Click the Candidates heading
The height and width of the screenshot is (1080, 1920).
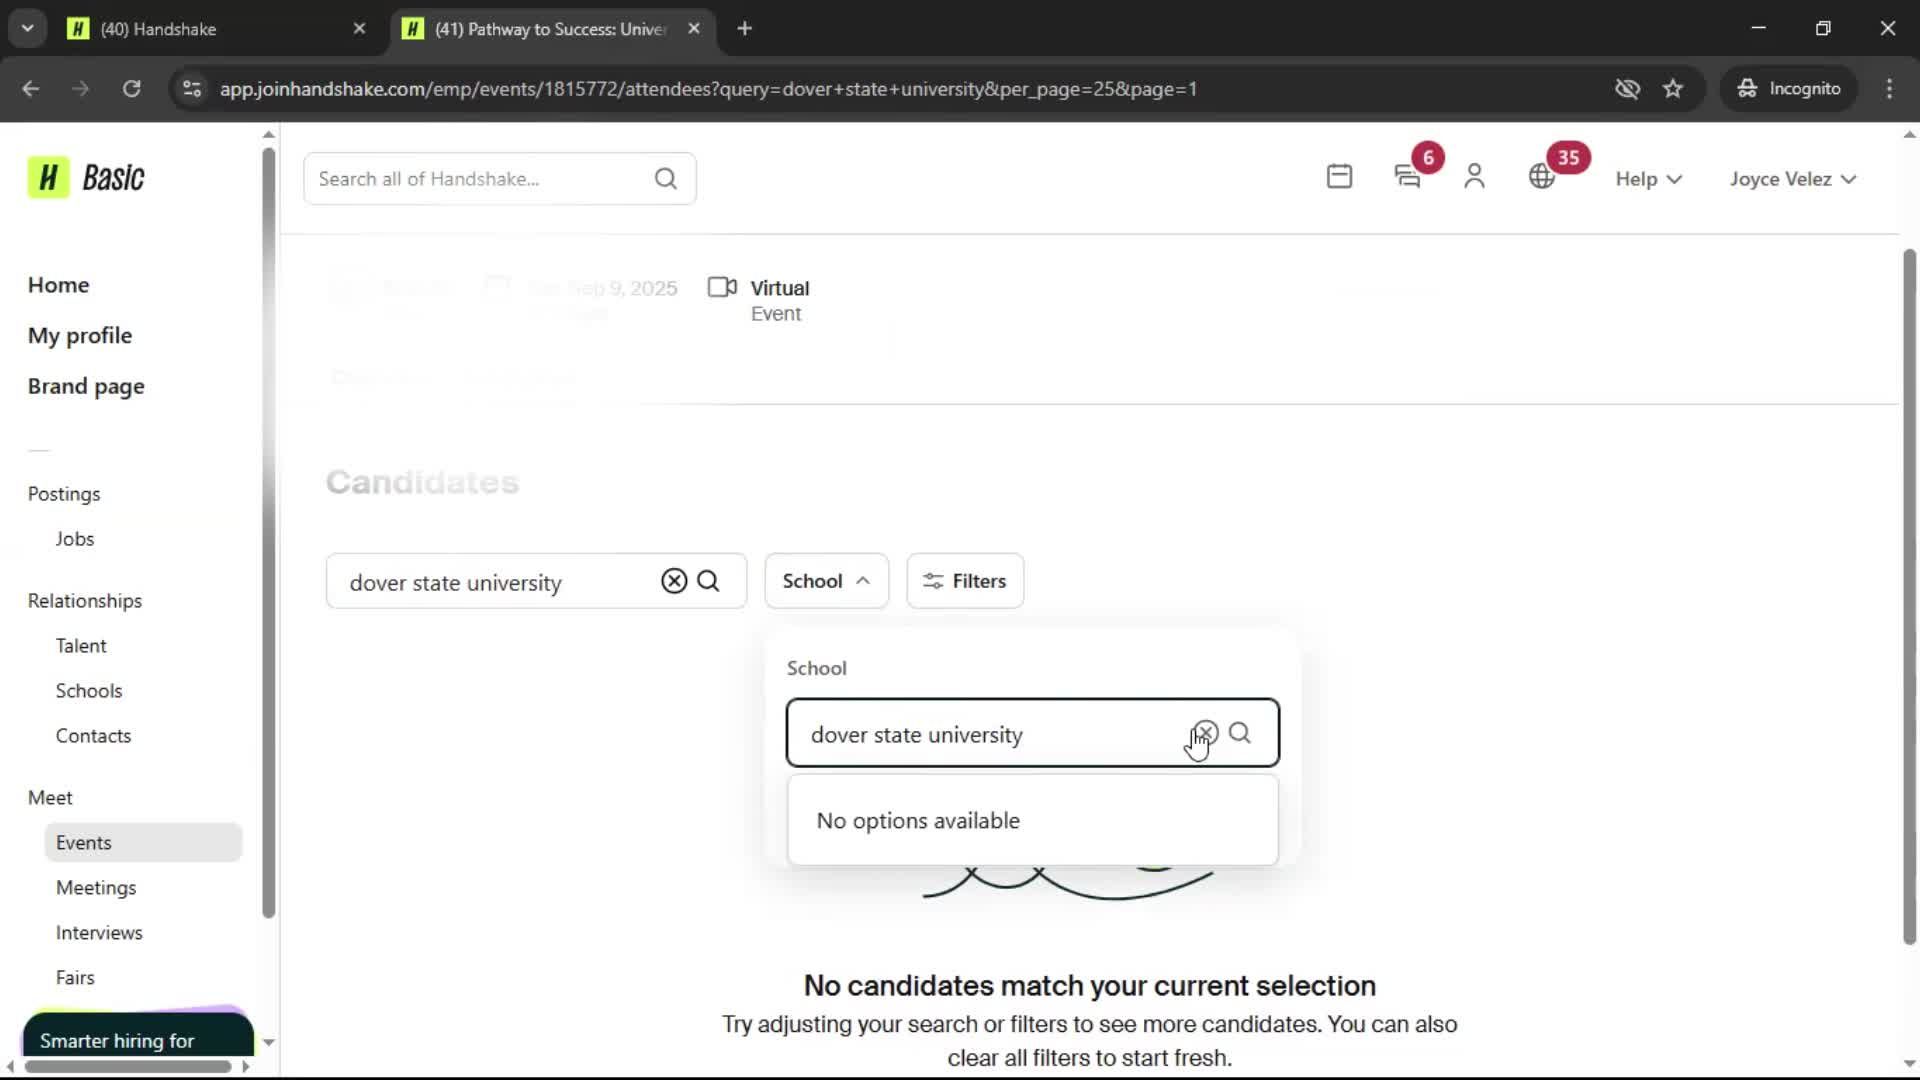(422, 482)
